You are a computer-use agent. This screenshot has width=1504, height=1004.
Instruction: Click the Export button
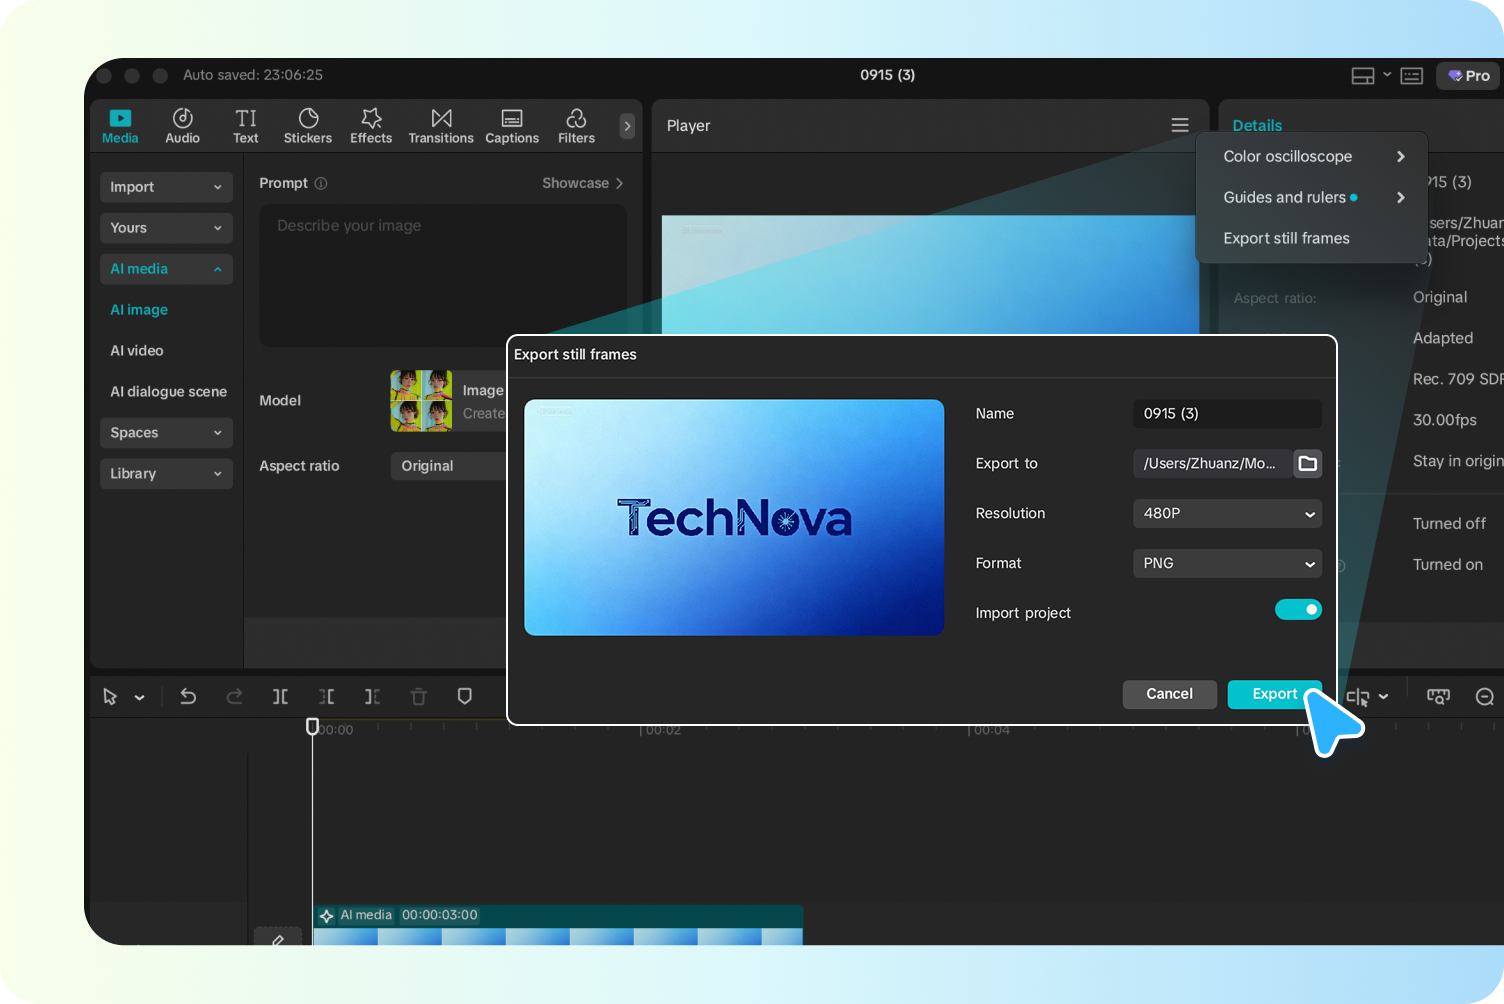pos(1273,694)
